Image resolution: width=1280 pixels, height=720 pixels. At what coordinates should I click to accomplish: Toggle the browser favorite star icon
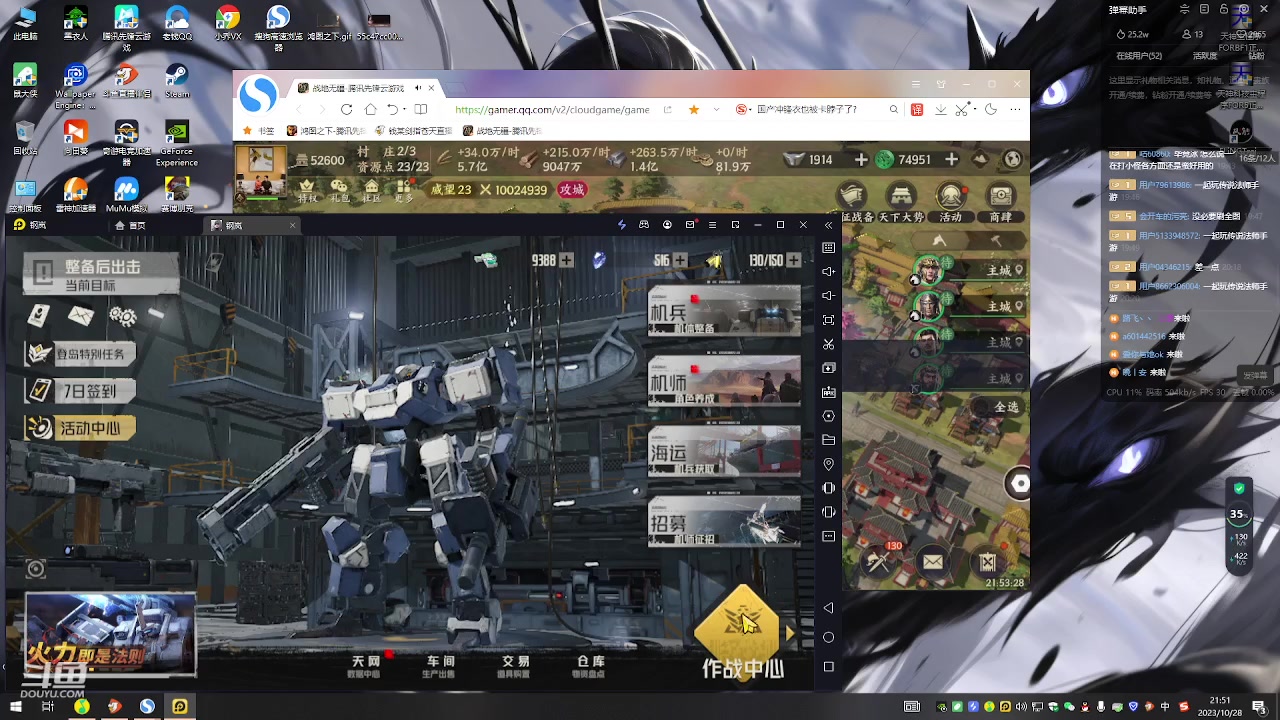pos(693,110)
